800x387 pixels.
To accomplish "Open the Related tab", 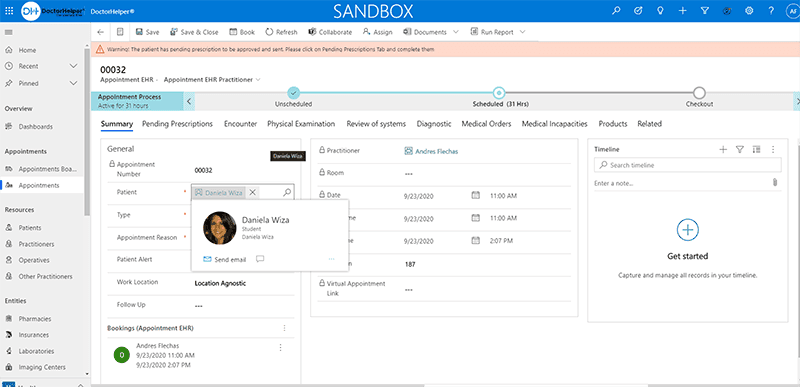I will [x=649, y=124].
